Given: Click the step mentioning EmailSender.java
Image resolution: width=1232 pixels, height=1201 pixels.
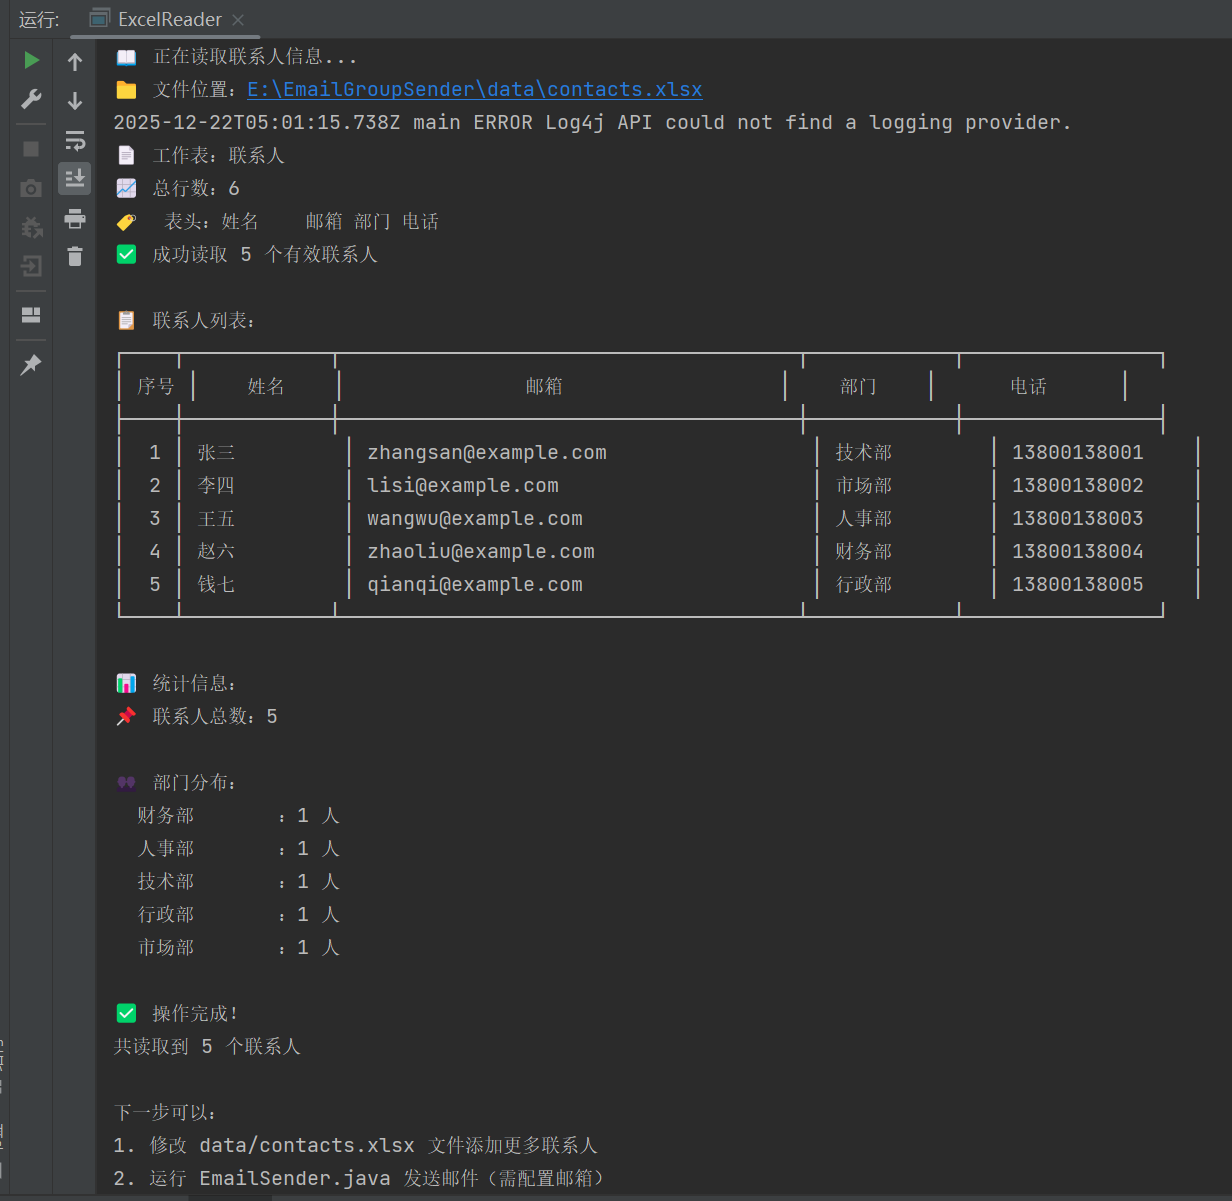Looking at the screenshot, I should click(x=359, y=1178).
